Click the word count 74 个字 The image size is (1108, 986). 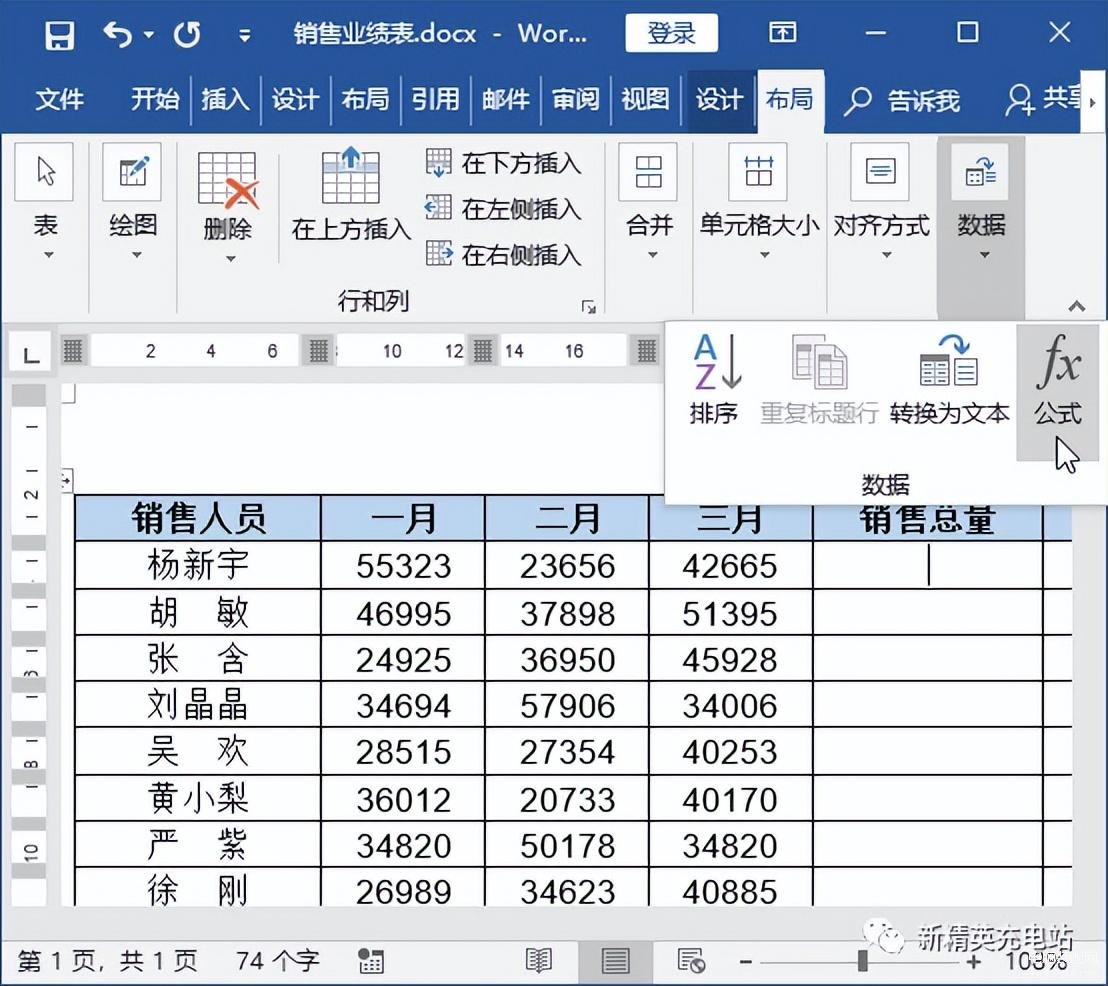(278, 961)
